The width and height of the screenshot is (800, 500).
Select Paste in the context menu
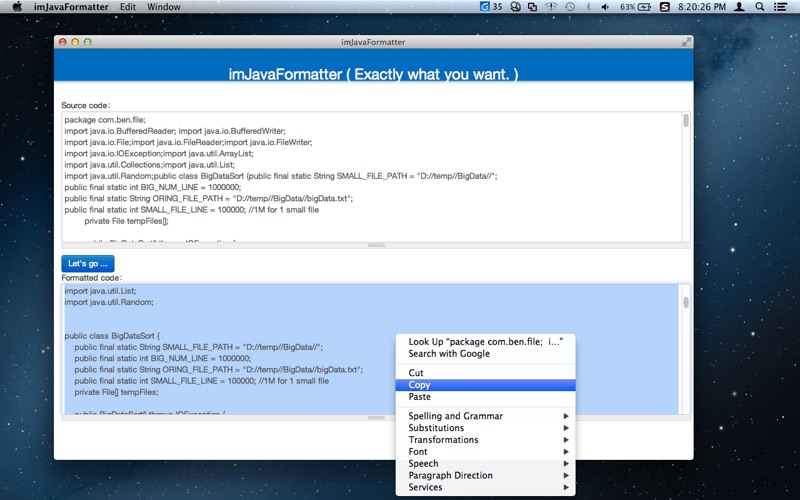(x=485, y=397)
